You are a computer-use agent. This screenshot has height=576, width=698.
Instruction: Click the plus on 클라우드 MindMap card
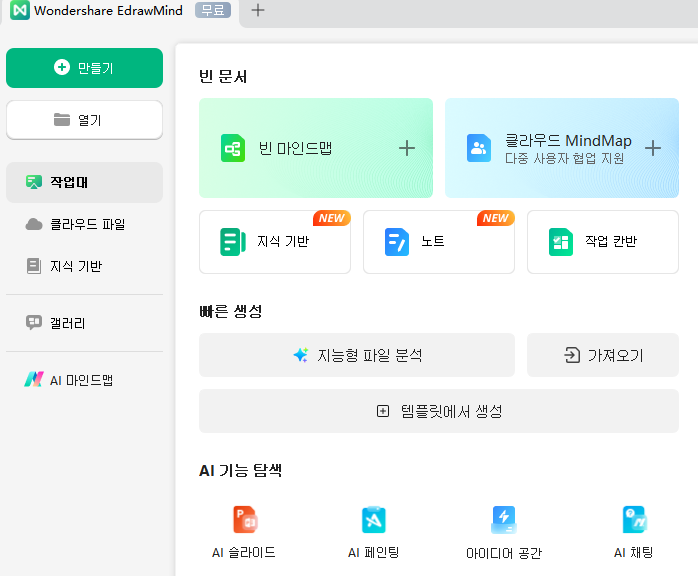point(652,148)
